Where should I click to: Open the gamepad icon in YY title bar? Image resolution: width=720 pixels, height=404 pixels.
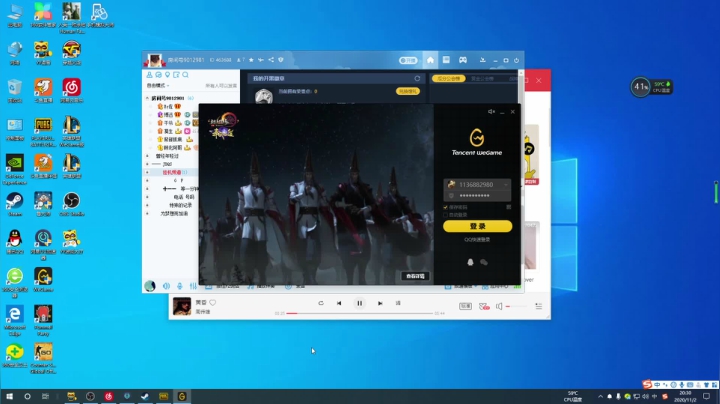(463, 60)
